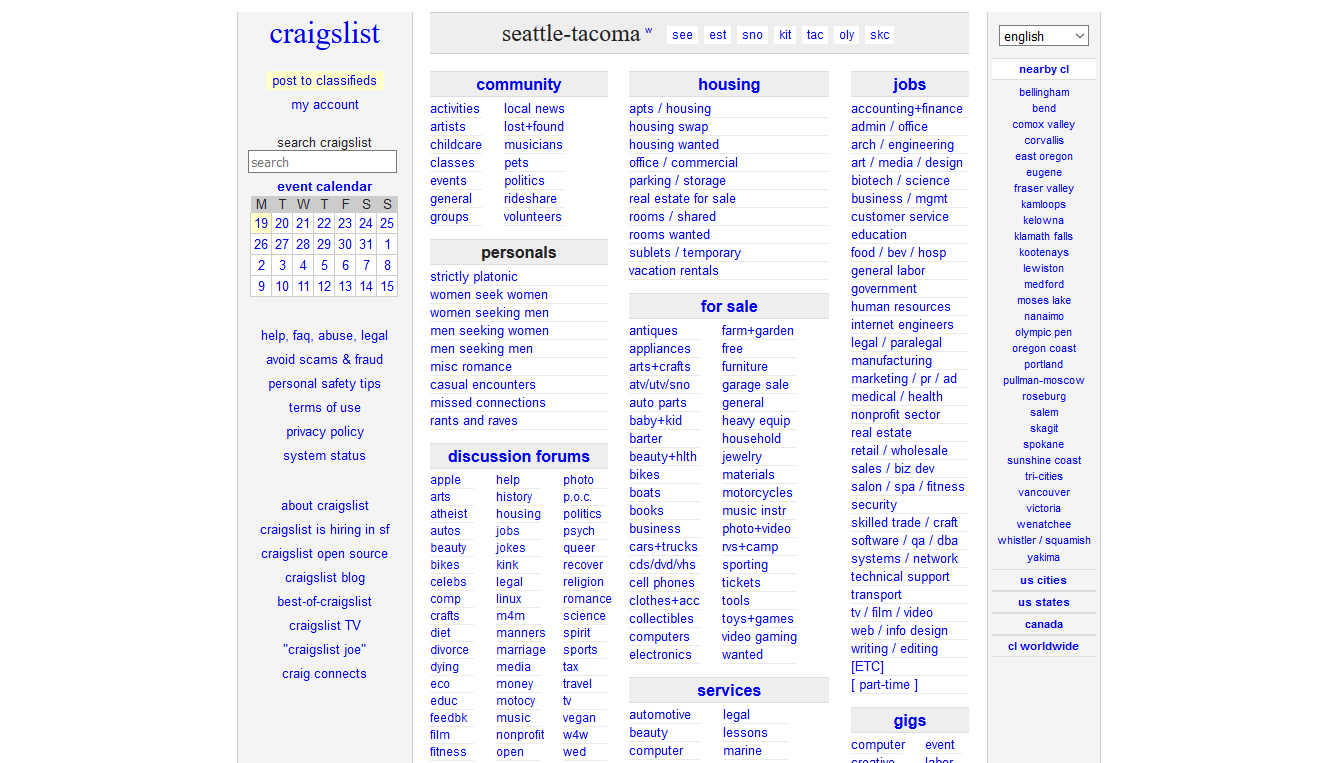This screenshot has width=1339, height=763.
Task: Expand the us states section
Action: coord(1043,602)
